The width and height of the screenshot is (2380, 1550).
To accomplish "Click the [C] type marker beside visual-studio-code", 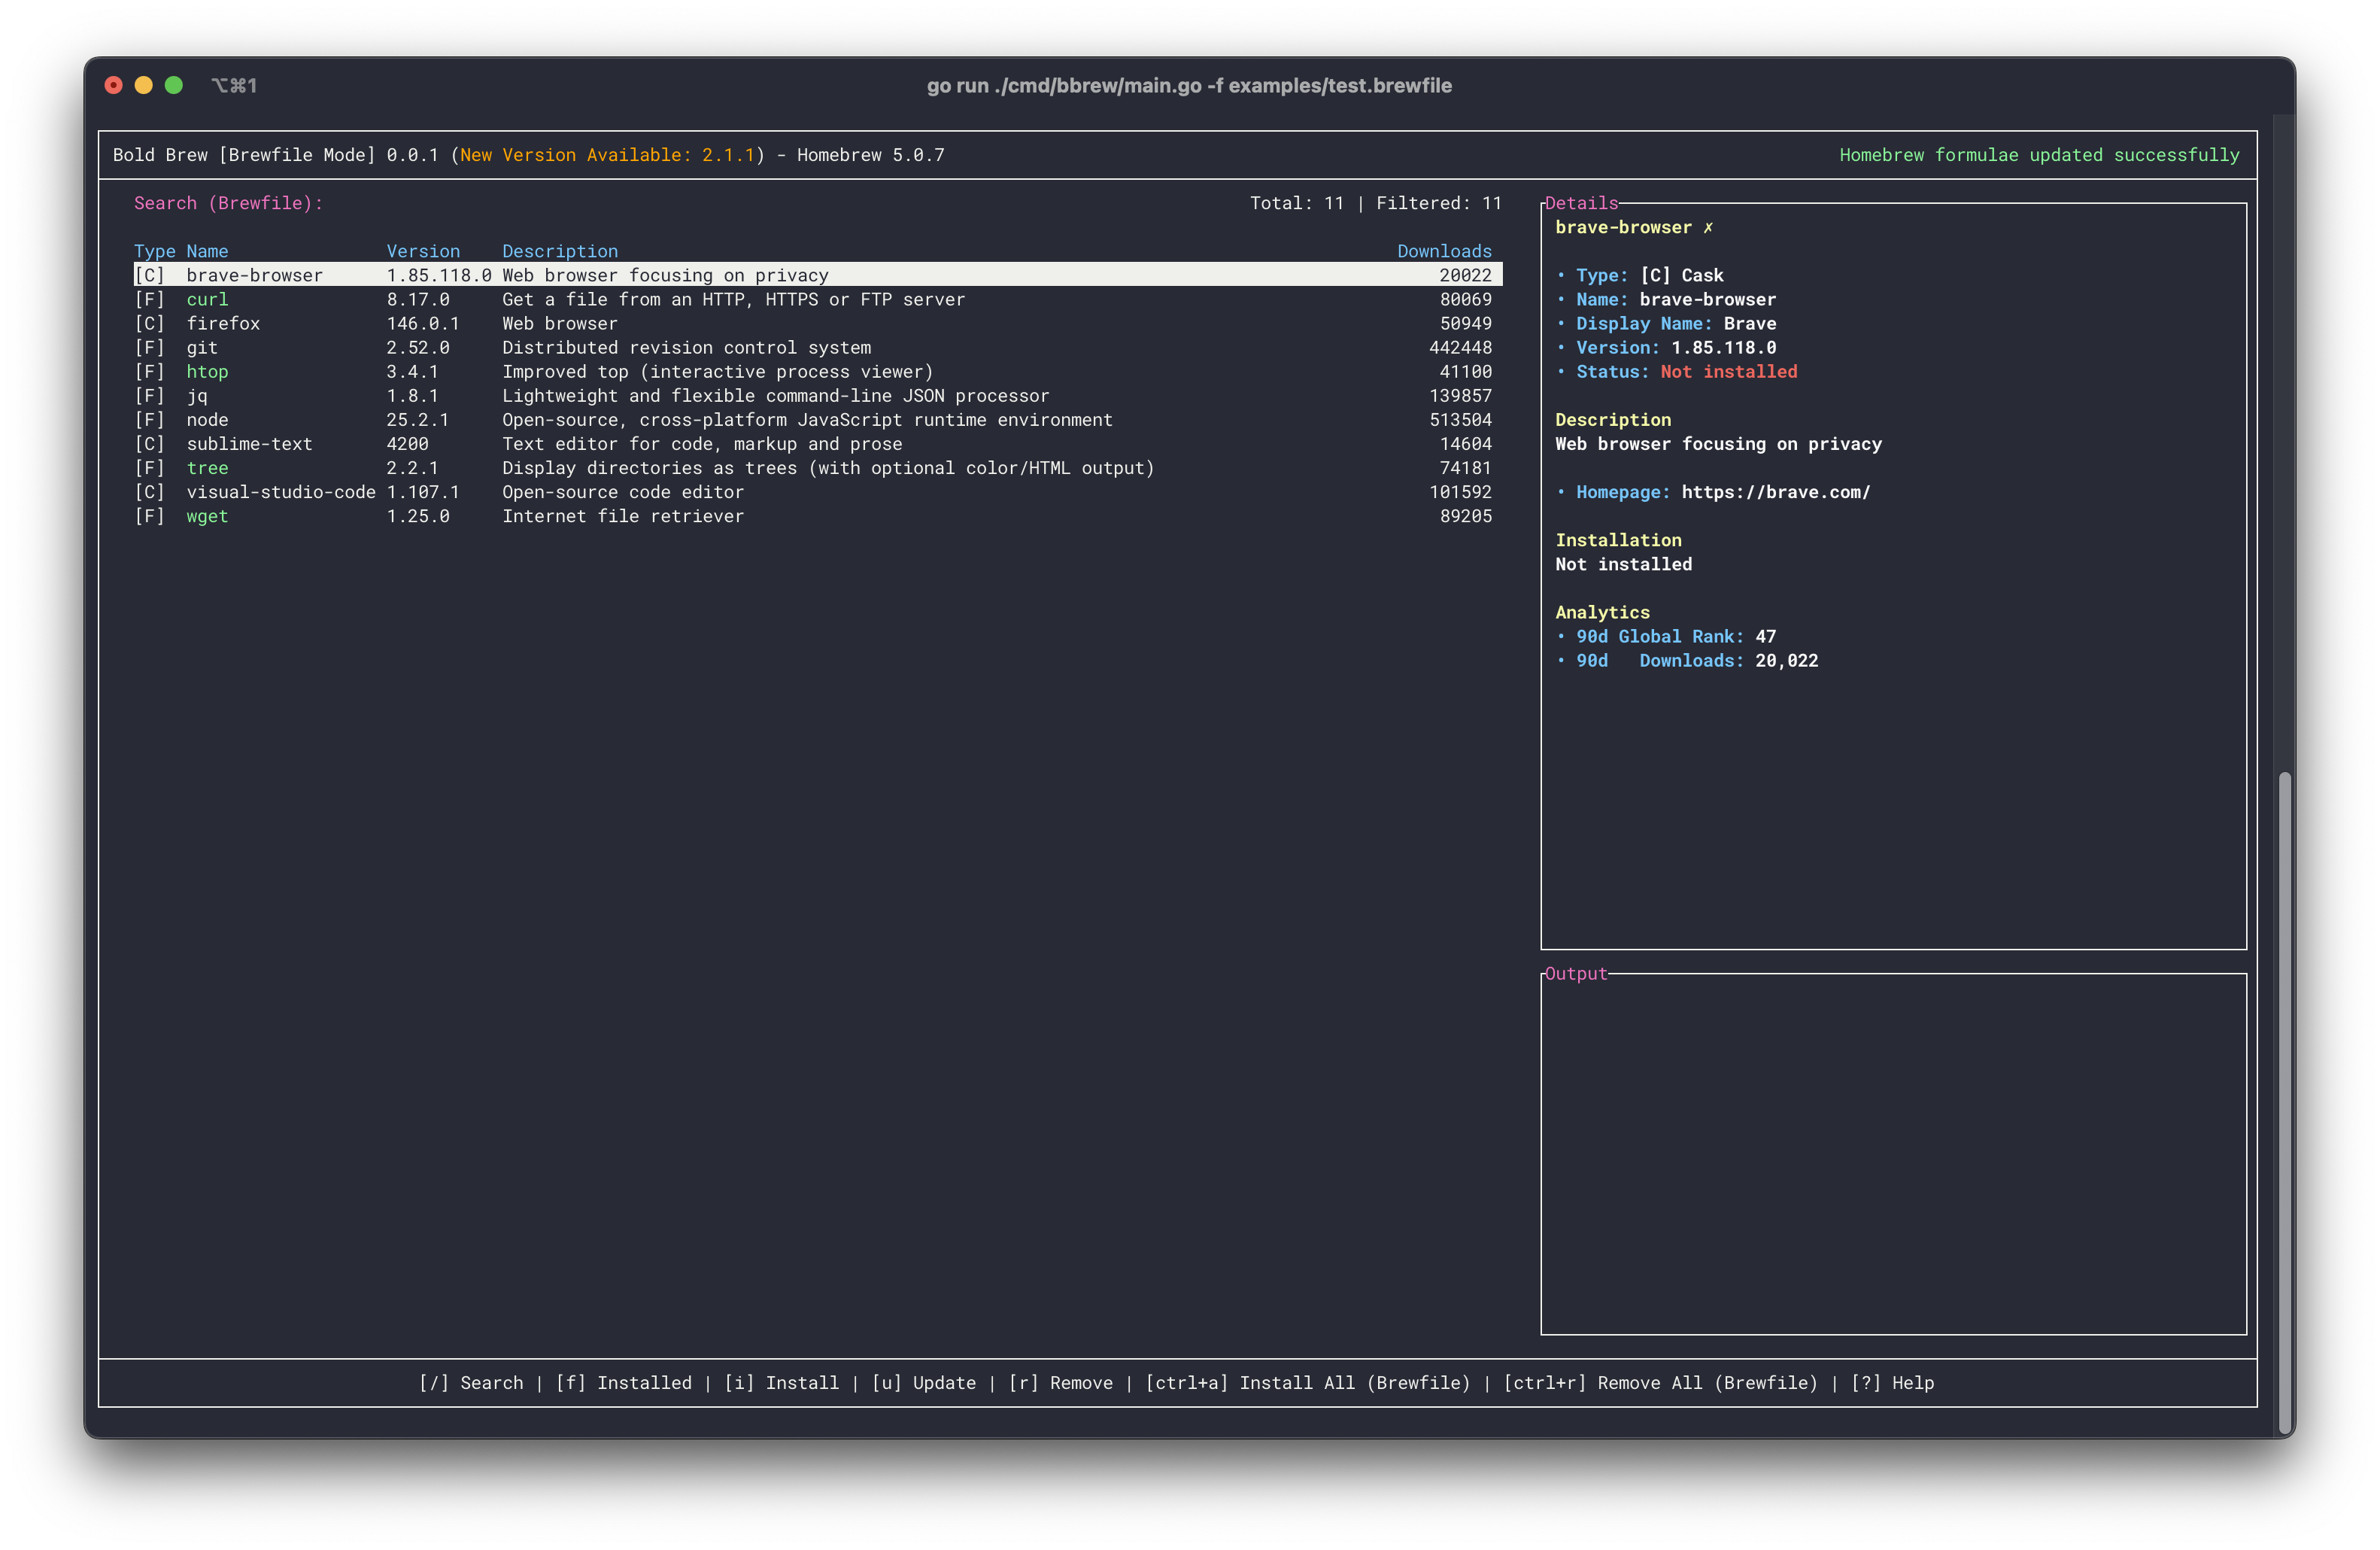I will (149, 492).
